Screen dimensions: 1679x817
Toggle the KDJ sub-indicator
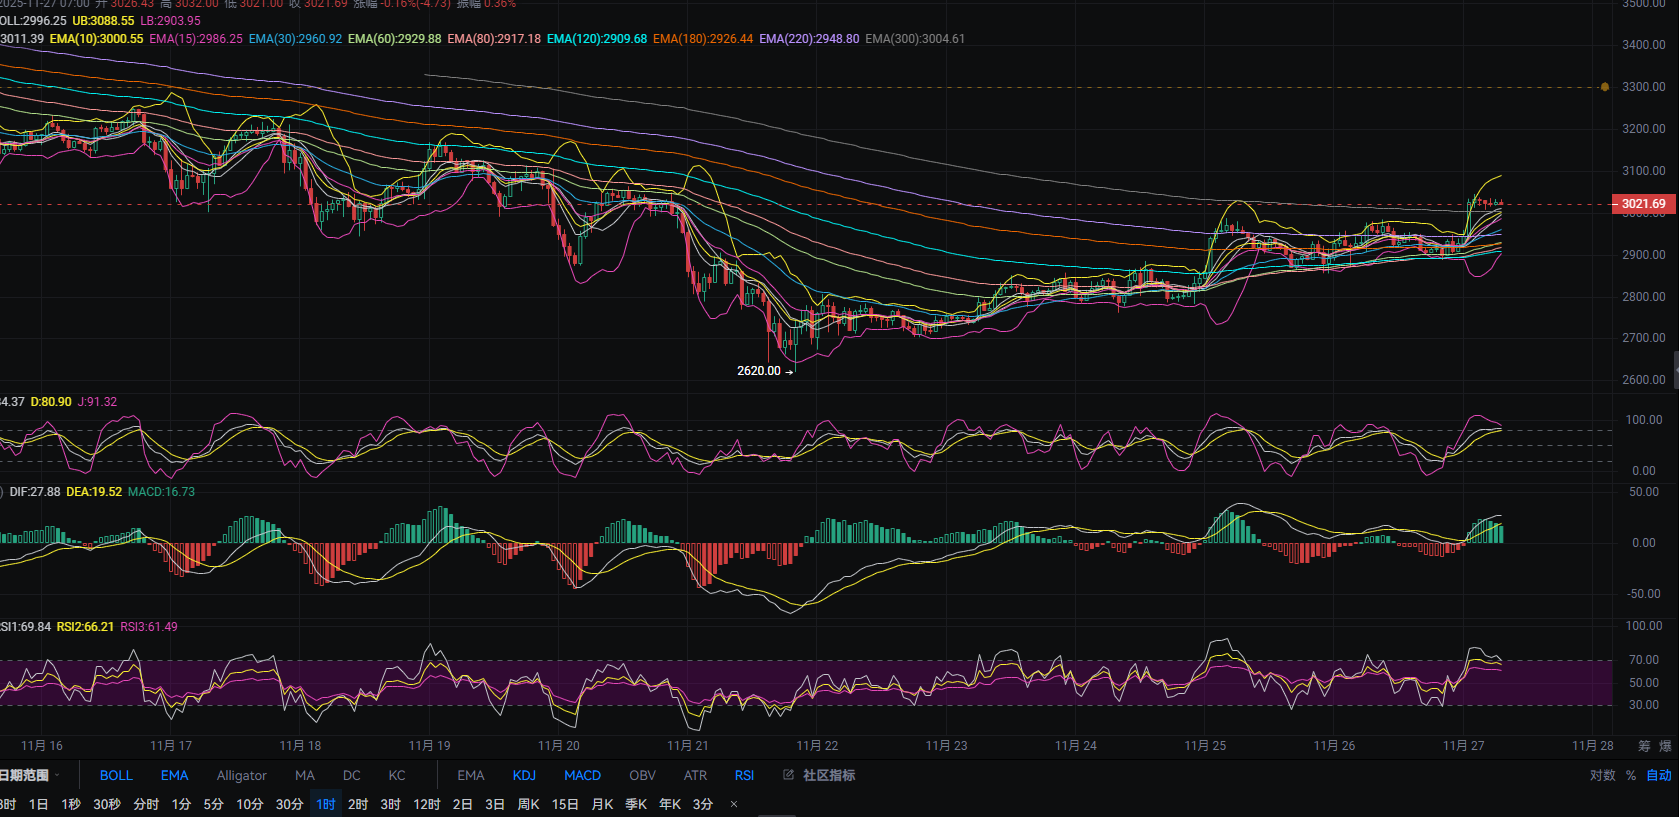[x=524, y=775]
